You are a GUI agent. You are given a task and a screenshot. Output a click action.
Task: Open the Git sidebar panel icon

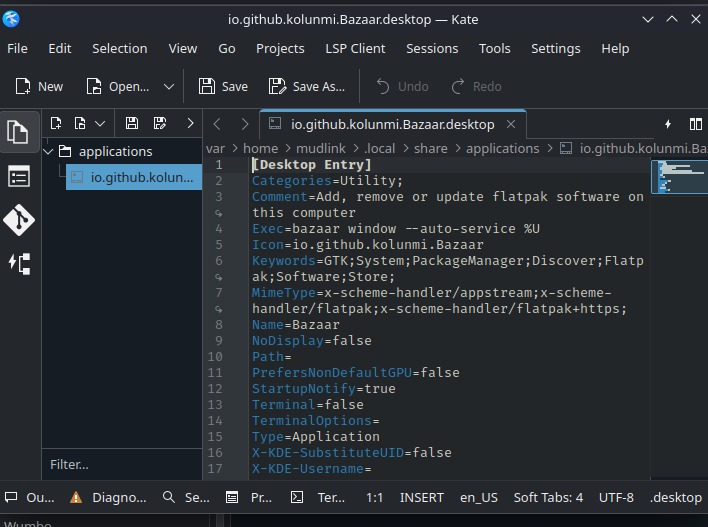[x=19, y=220]
